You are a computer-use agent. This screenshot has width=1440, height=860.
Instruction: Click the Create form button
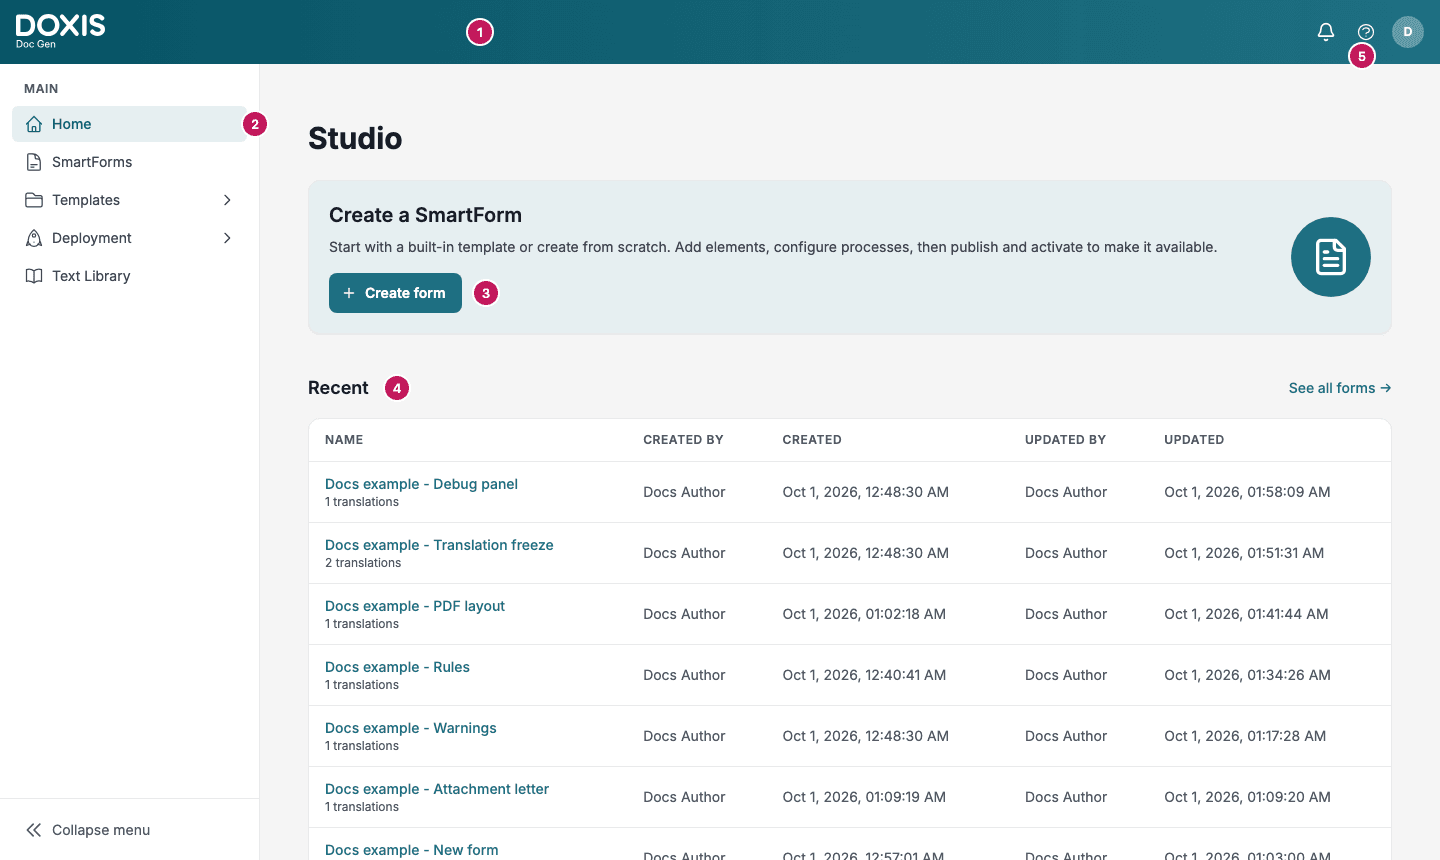point(395,293)
